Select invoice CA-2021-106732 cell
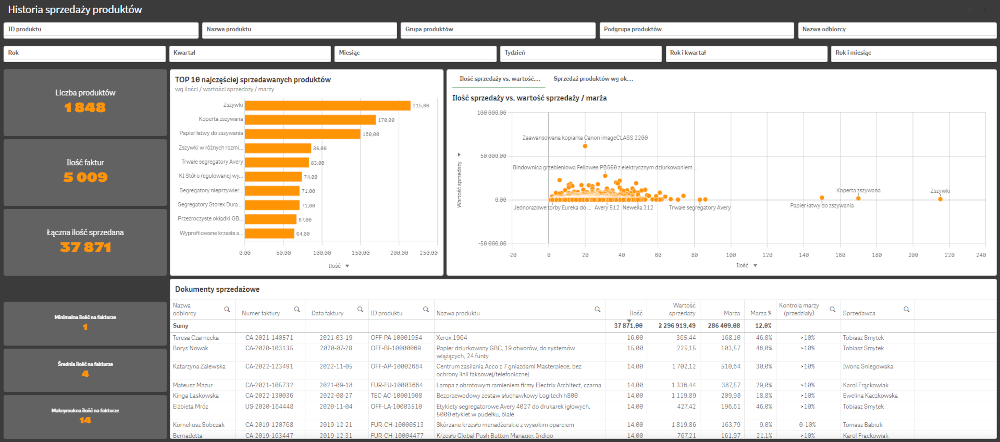This screenshot has width=1000, height=442. (269, 385)
